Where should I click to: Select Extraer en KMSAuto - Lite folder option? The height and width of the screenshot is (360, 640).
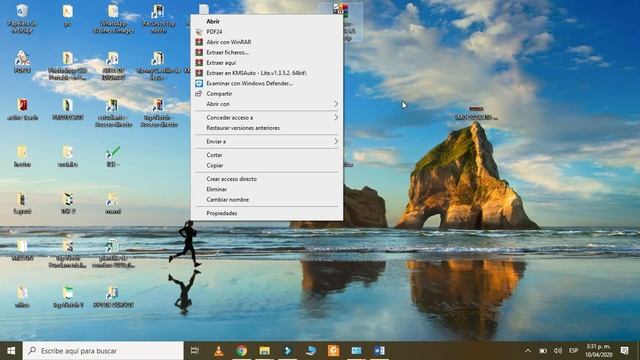click(267, 73)
